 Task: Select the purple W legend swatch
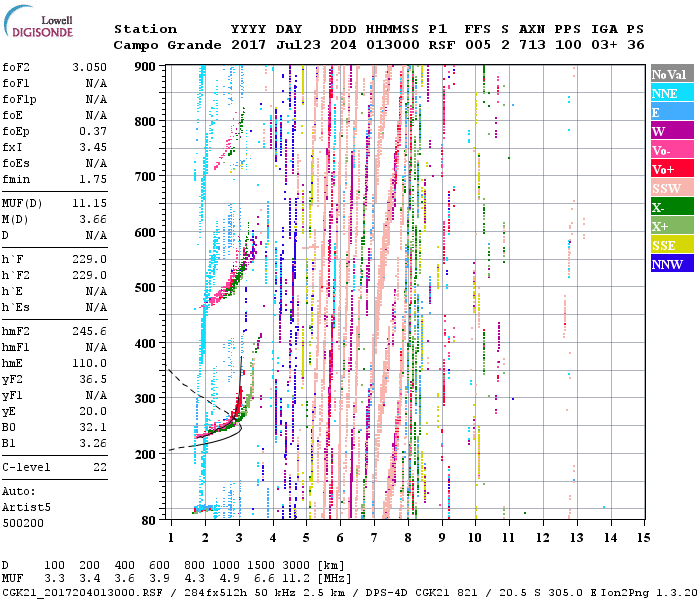click(x=671, y=131)
